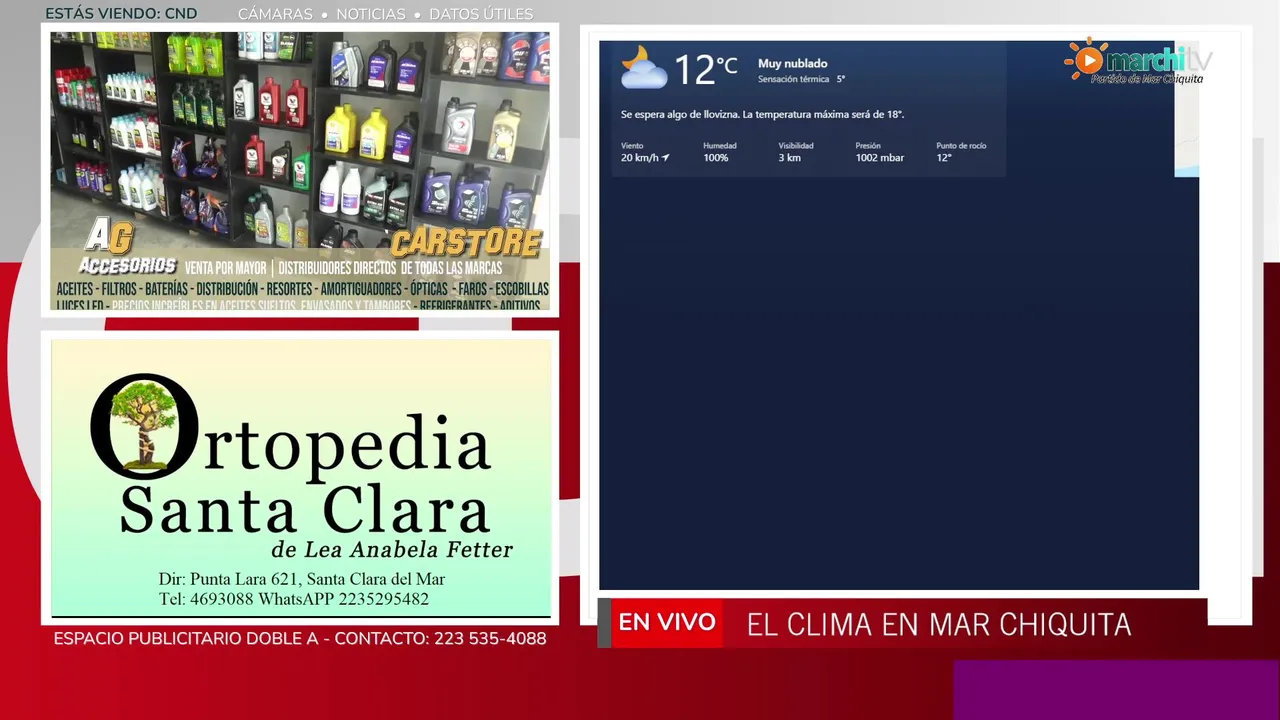Click the Partido de Mar Chiquita tagline
This screenshot has width=1280, height=720.
[x=1147, y=79]
